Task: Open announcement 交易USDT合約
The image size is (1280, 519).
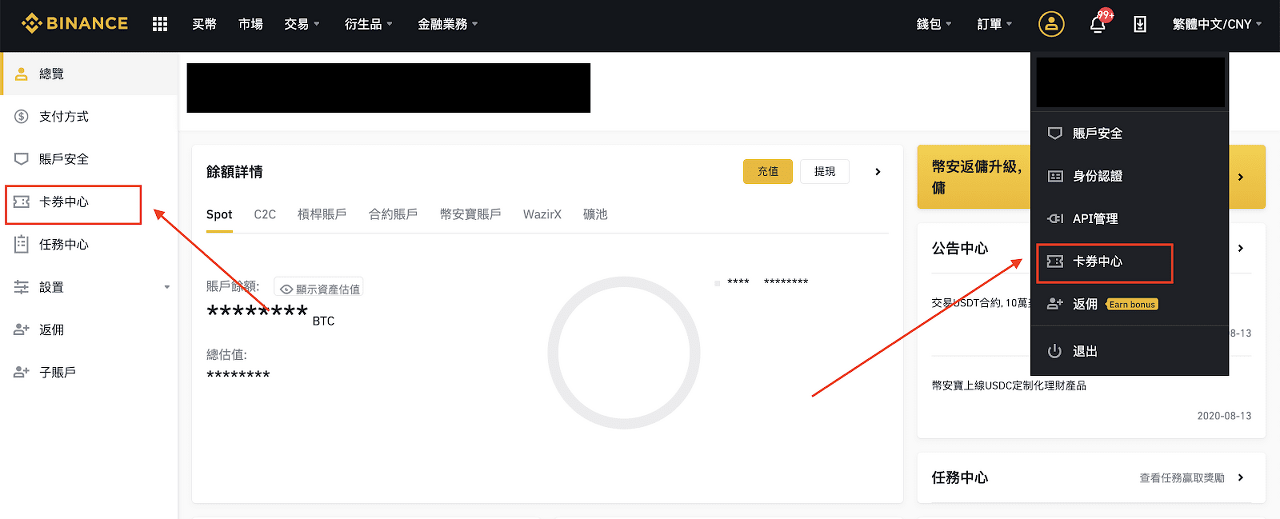Action: (x=980, y=302)
